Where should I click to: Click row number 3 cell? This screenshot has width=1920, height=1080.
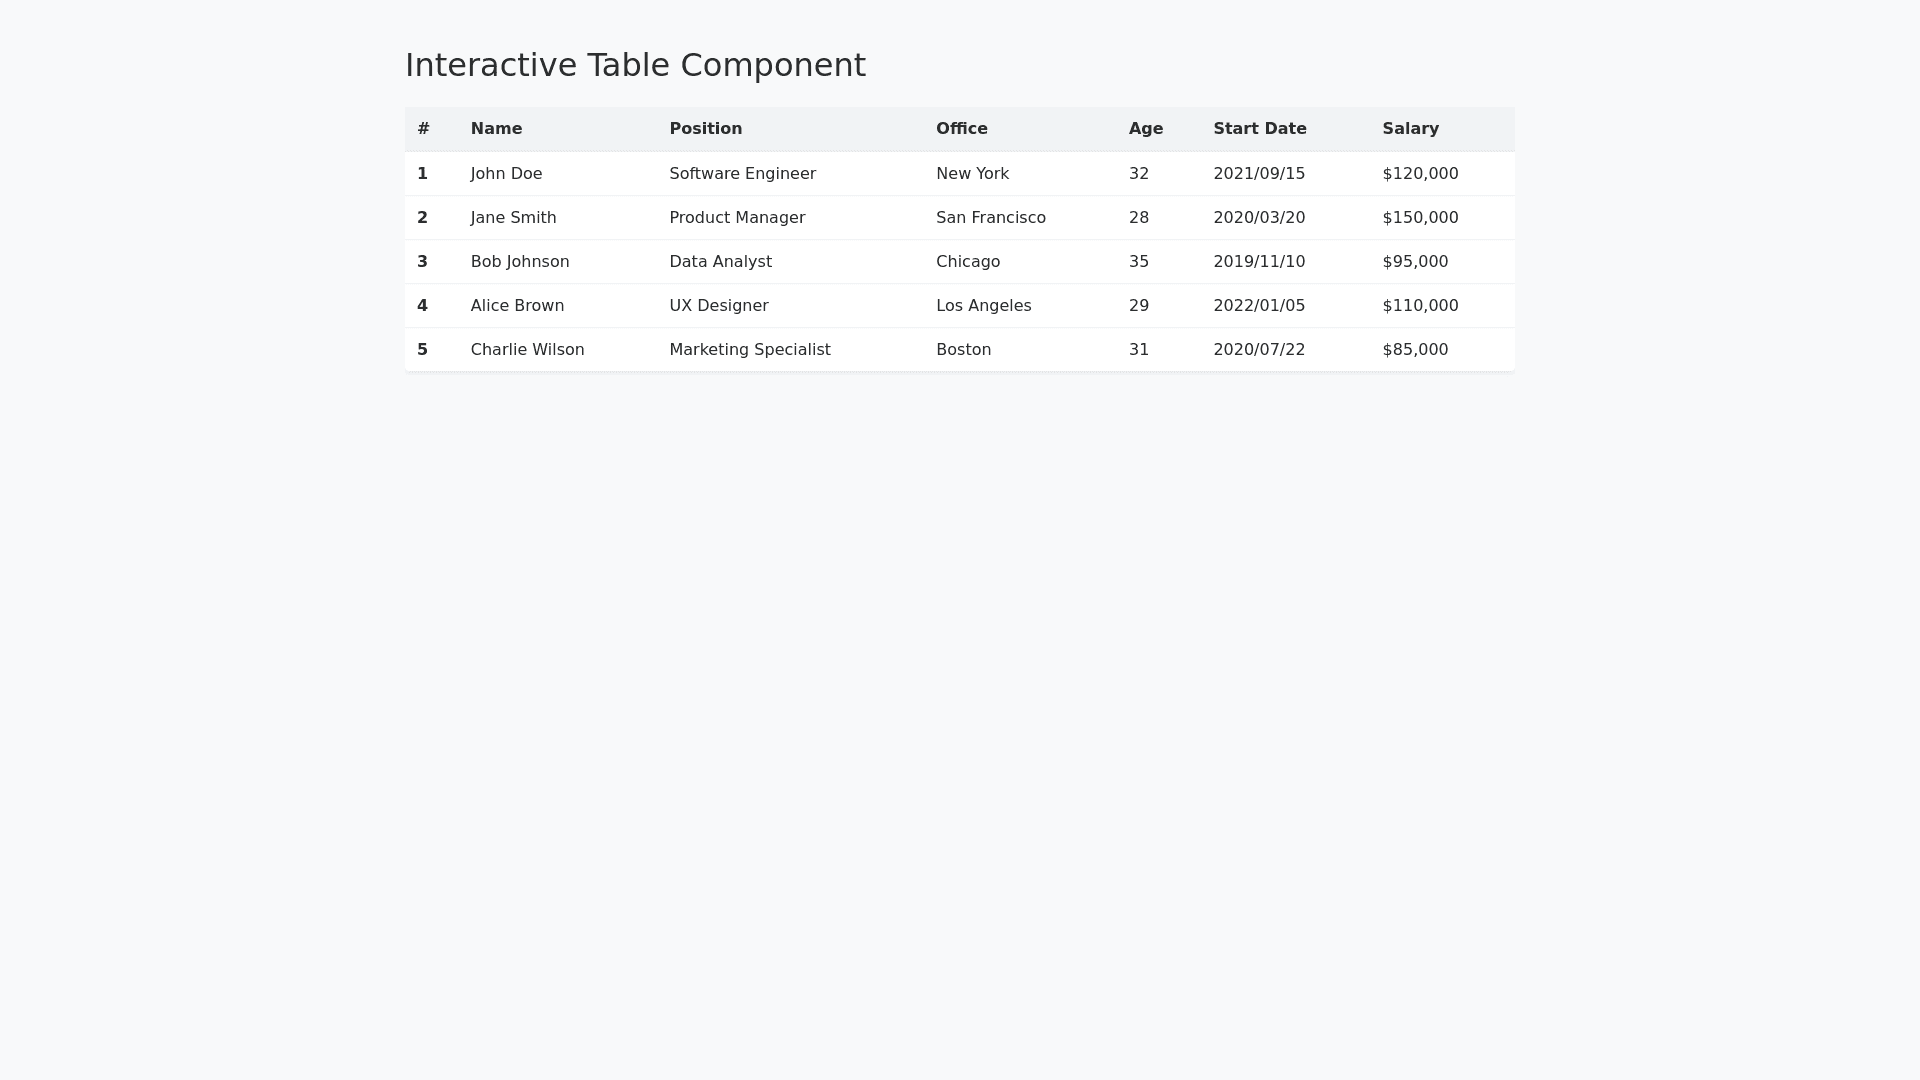pyautogui.click(x=422, y=262)
